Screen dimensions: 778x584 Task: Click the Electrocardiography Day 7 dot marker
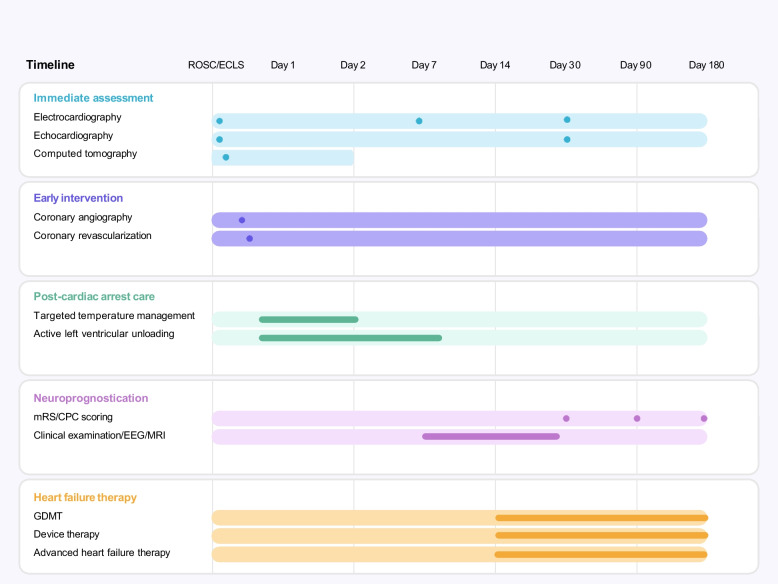(x=419, y=121)
